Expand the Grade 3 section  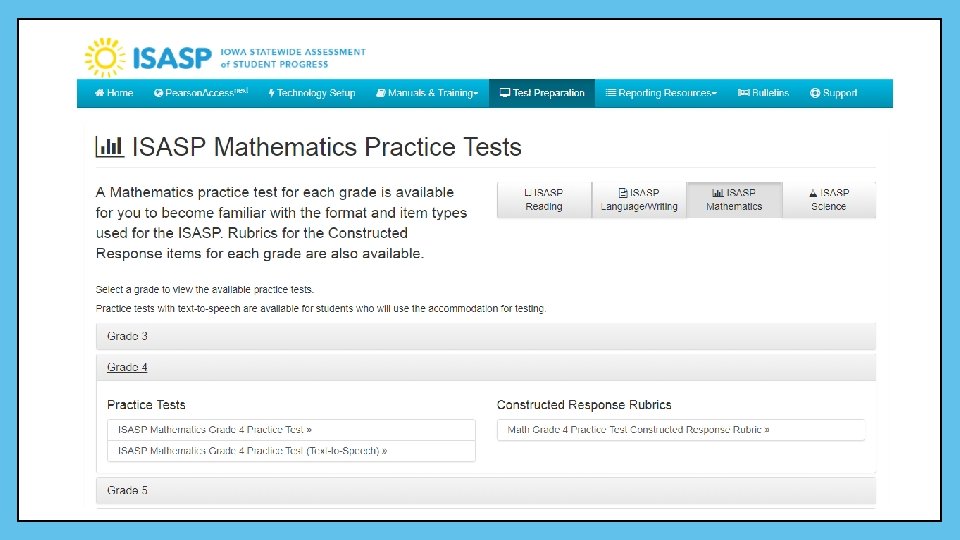point(486,336)
